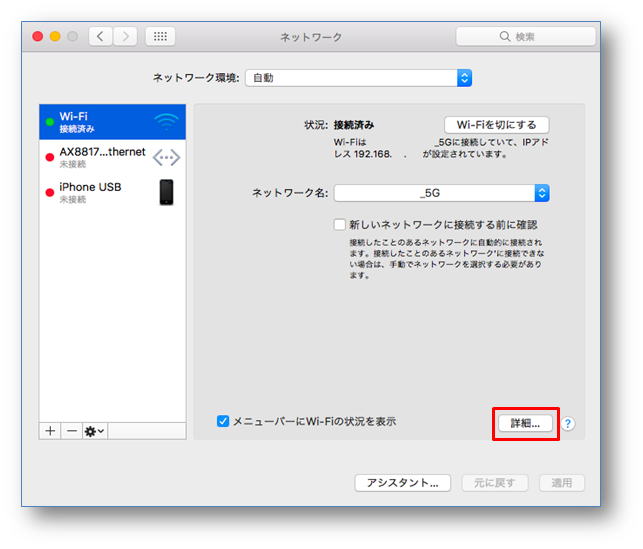Image resolution: width=643 pixels, height=549 pixels.
Task: Select iPhone USB service
Action: tap(112, 192)
